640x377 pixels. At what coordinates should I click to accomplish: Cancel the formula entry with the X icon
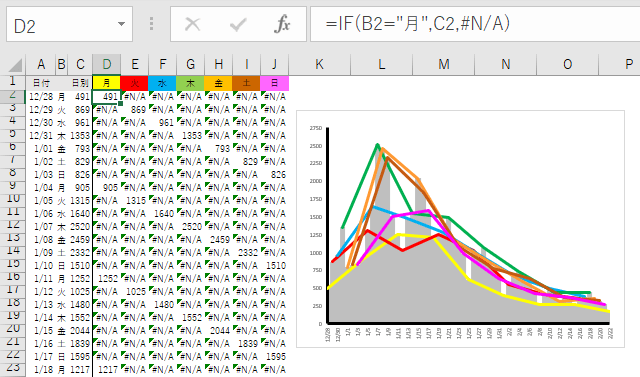[x=192, y=24]
